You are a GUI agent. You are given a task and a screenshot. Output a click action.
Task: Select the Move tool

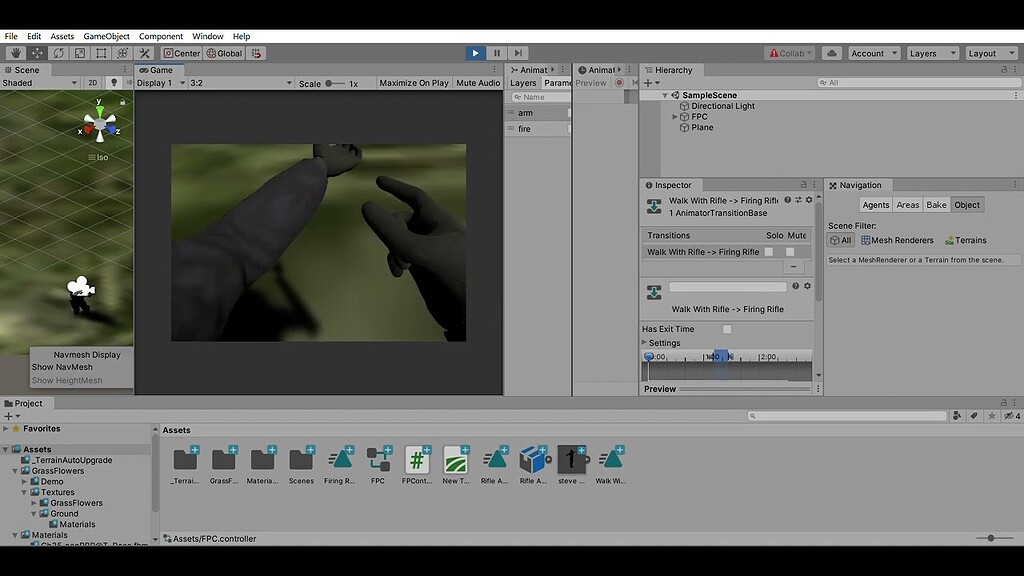(37, 52)
